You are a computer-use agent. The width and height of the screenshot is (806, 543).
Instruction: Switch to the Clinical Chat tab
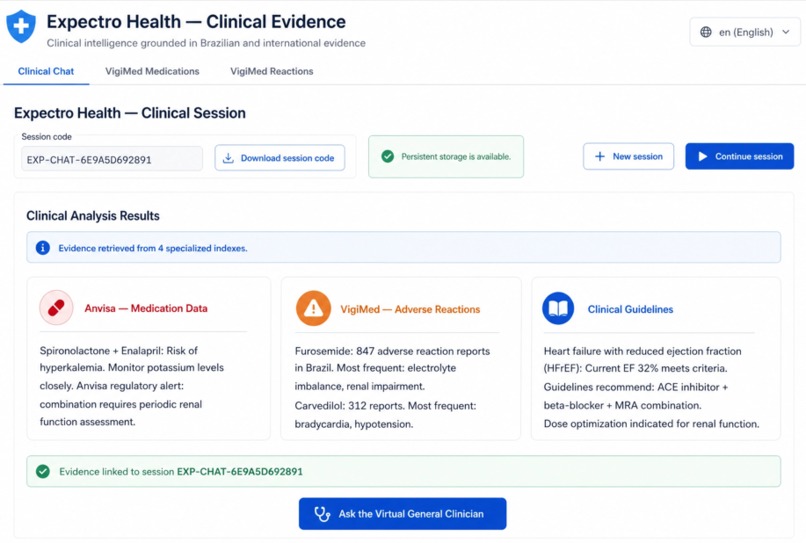46,71
